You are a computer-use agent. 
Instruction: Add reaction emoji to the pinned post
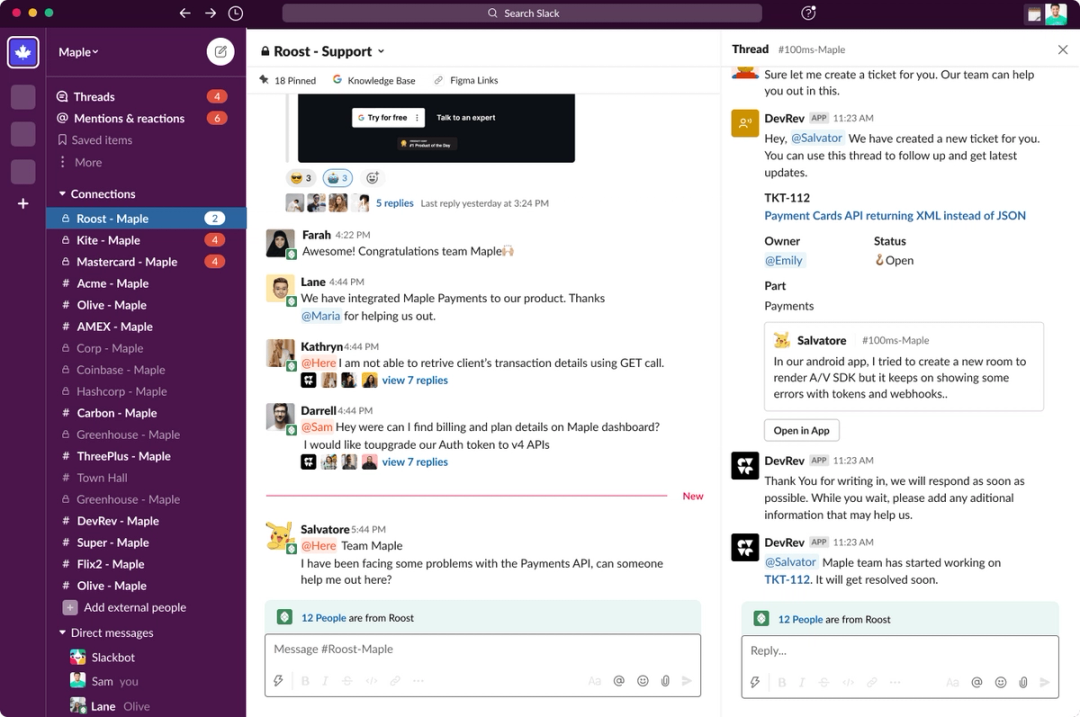point(372,178)
